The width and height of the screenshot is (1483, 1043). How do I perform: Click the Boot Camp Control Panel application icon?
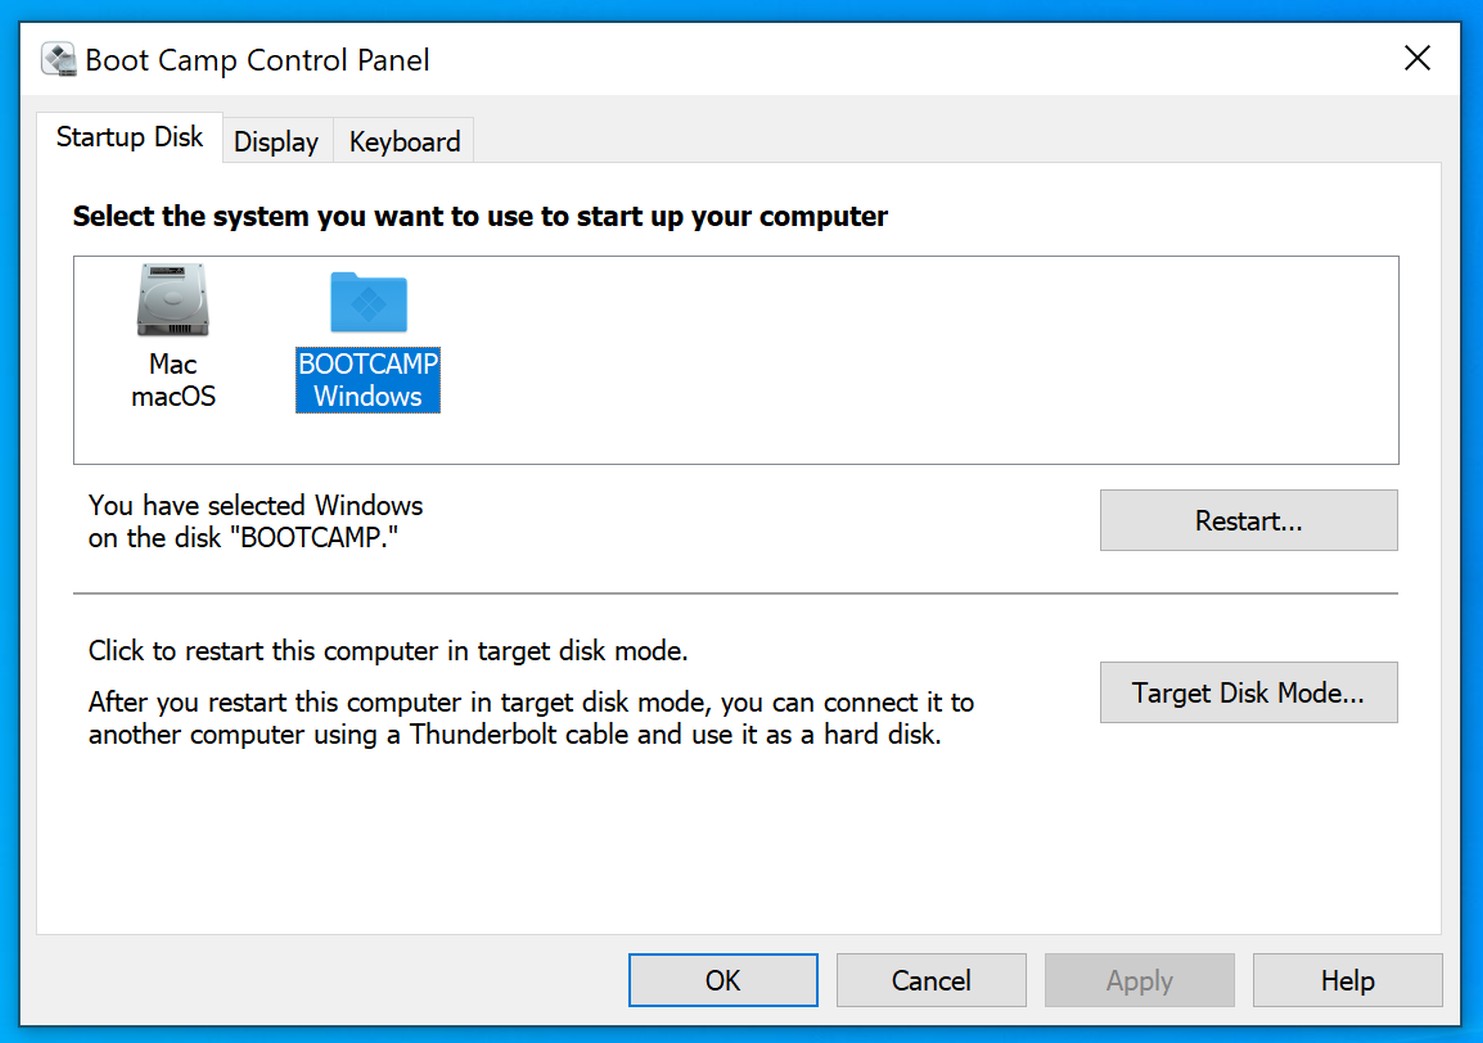tap(57, 59)
